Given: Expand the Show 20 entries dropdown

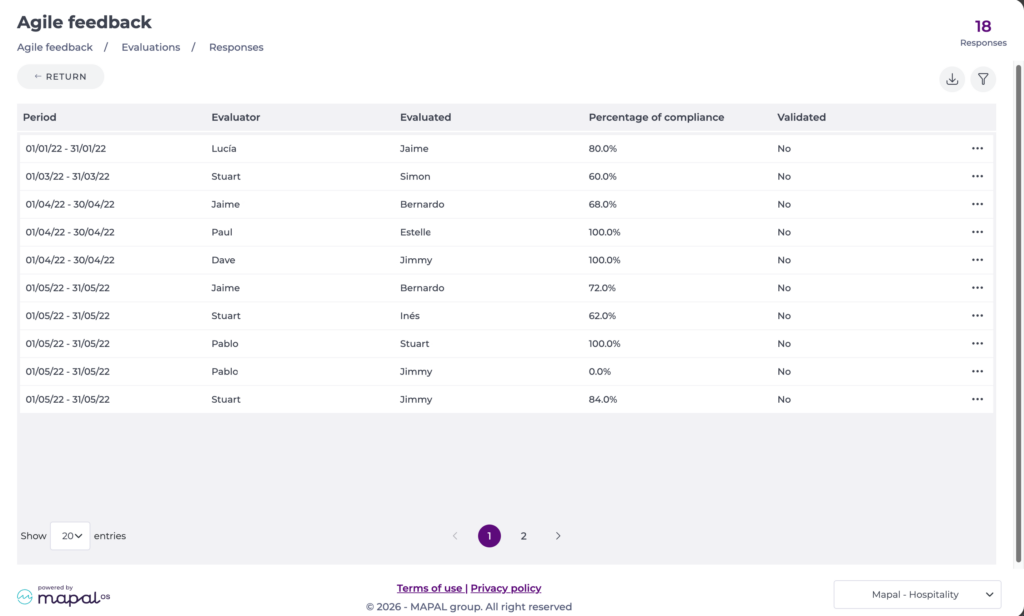Looking at the screenshot, I should (x=71, y=536).
